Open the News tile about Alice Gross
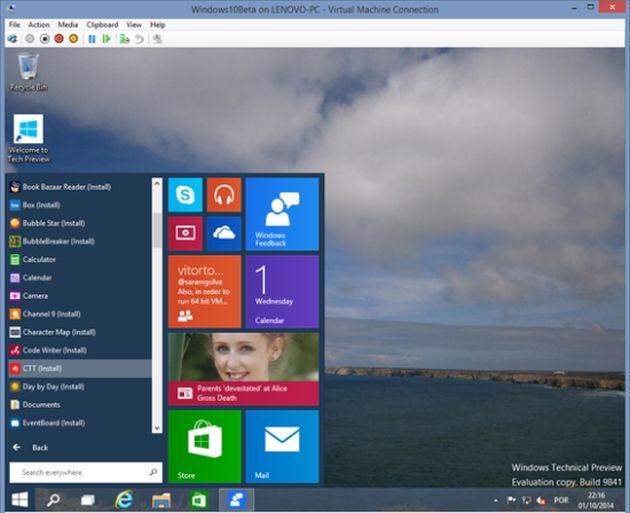 pos(243,369)
